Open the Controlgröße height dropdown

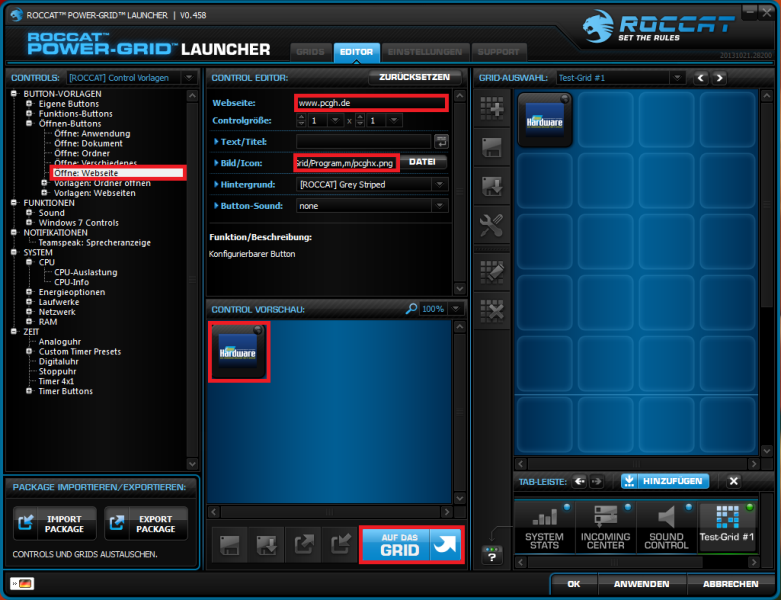[394, 120]
